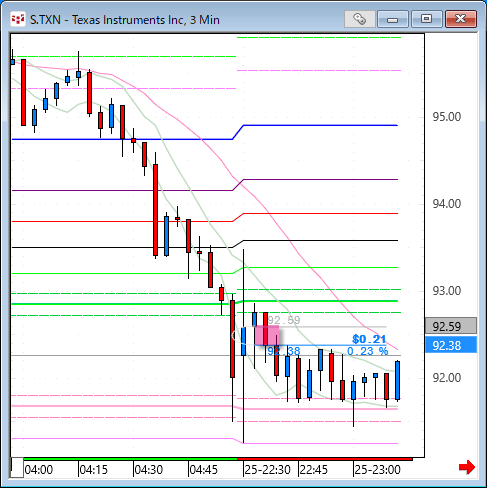The height and width of the screenshot is (488, 487).
Task: Click the 04:00 time axis label
Action: [x=39, y=470]
